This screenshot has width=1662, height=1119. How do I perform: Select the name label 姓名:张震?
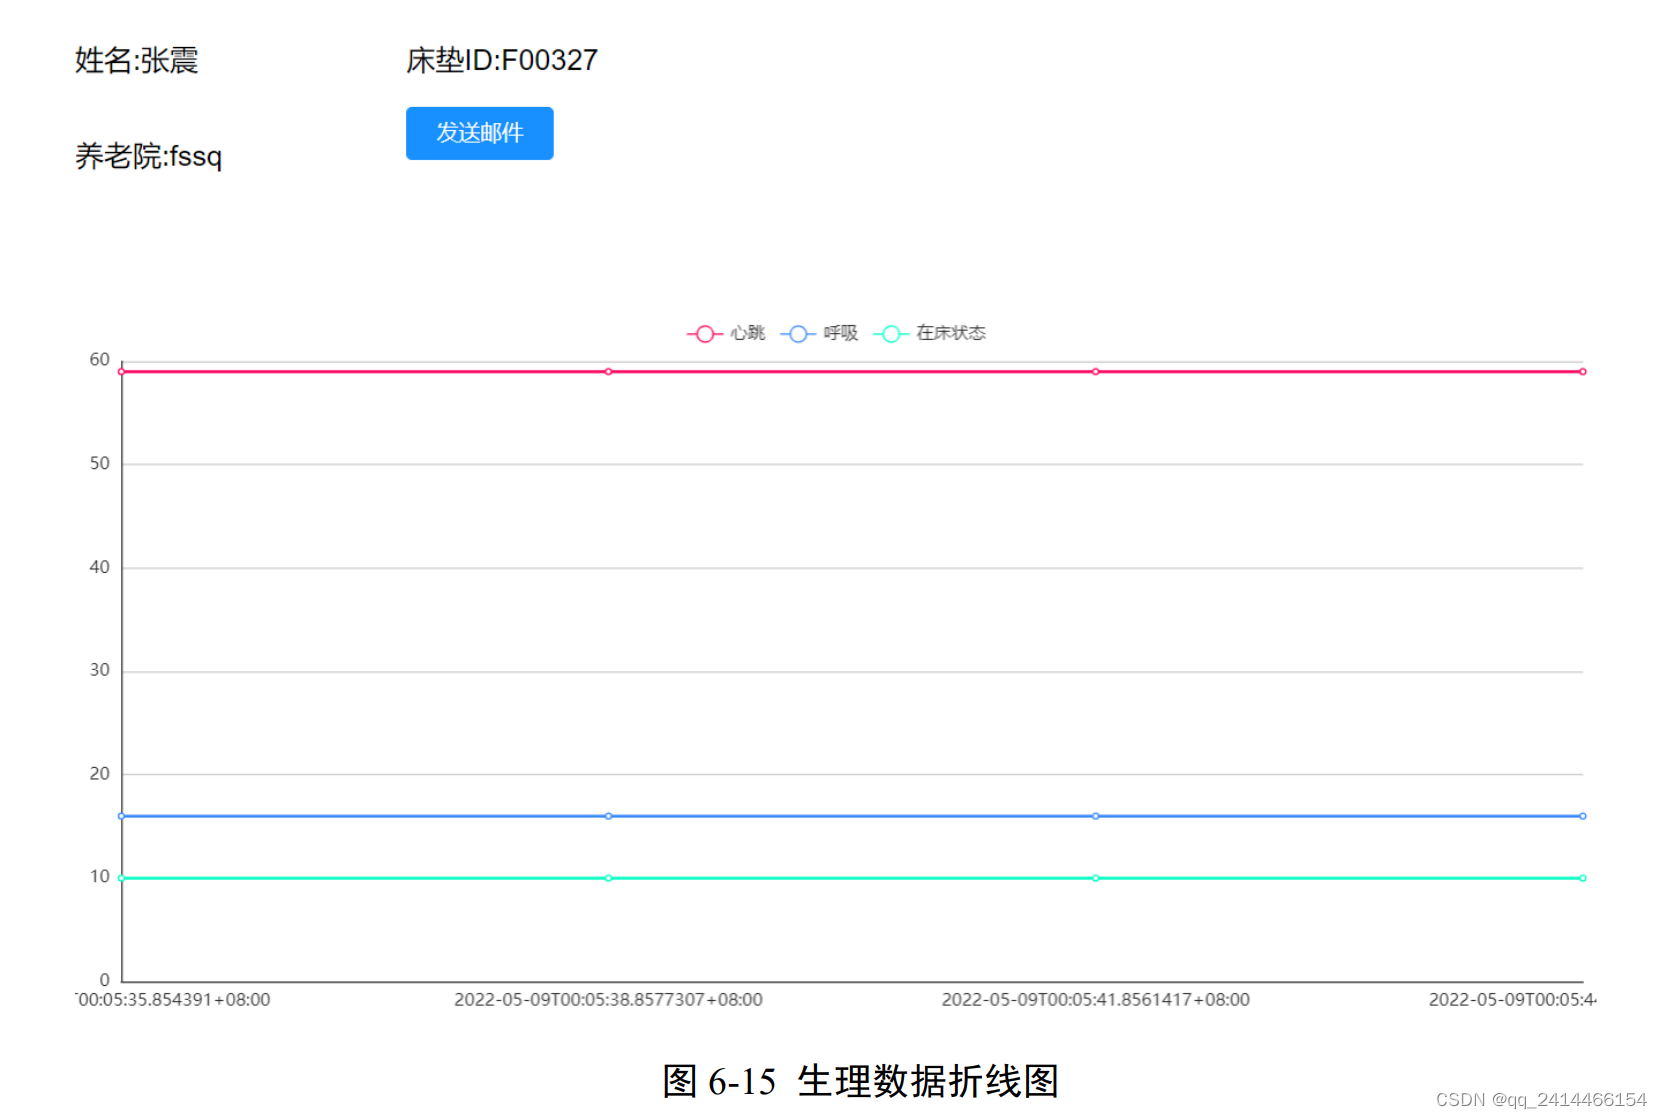click(x=137, y=61)
